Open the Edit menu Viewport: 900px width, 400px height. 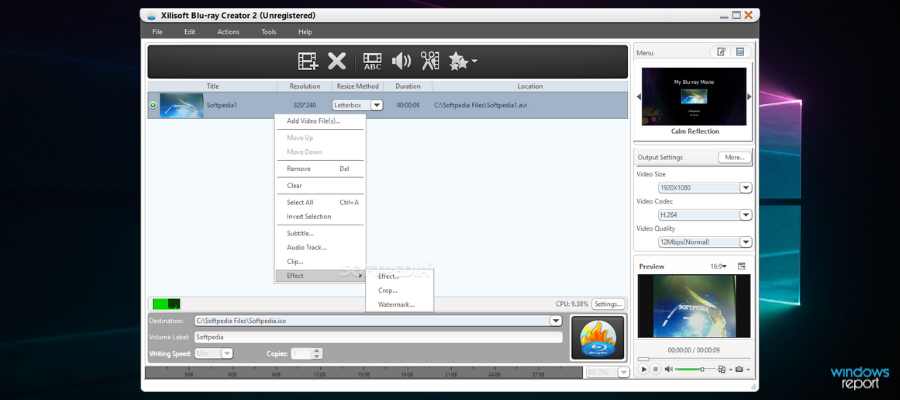(x=189, y=32)
